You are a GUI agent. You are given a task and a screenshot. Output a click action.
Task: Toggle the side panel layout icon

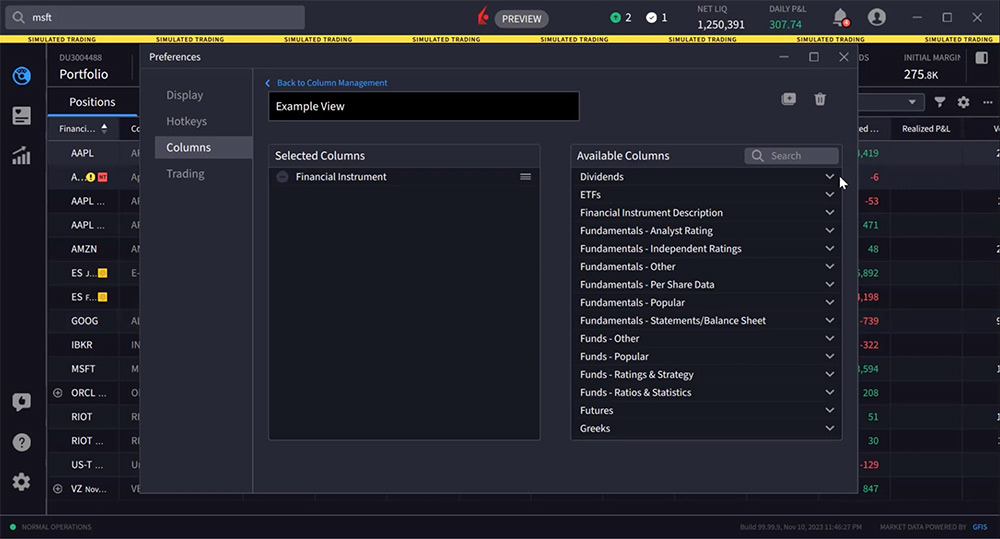981,58
